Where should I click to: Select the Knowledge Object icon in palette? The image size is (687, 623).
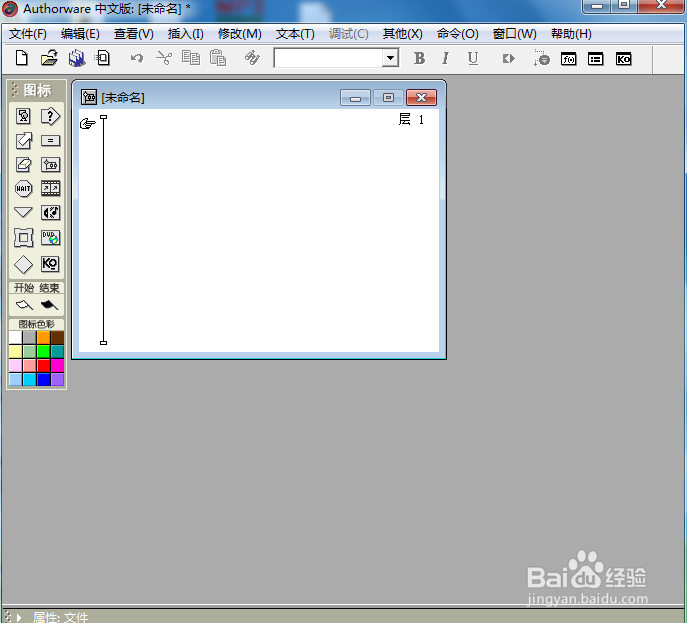[x=50, y=264]
